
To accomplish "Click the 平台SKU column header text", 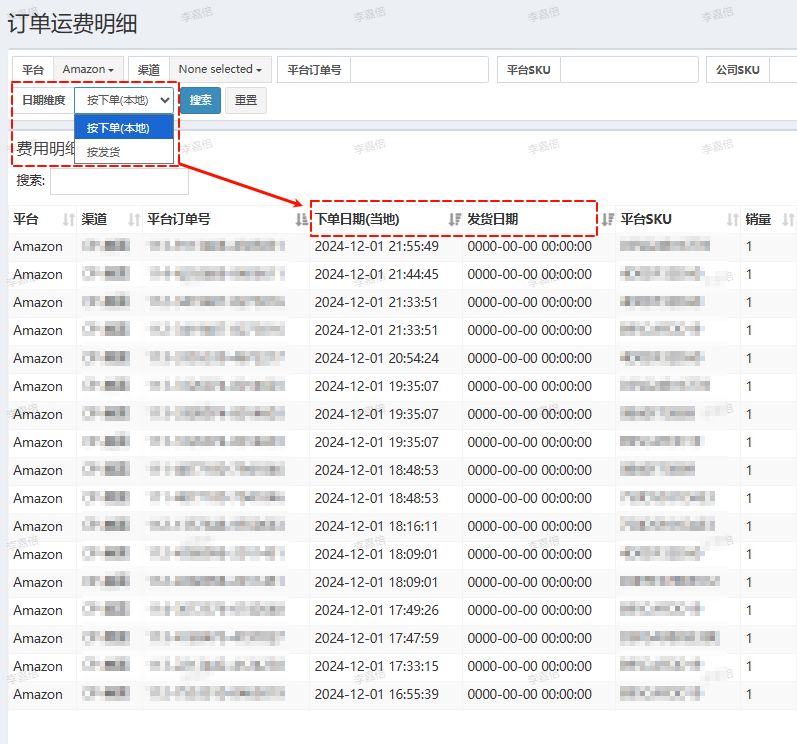I will [646, 220].
